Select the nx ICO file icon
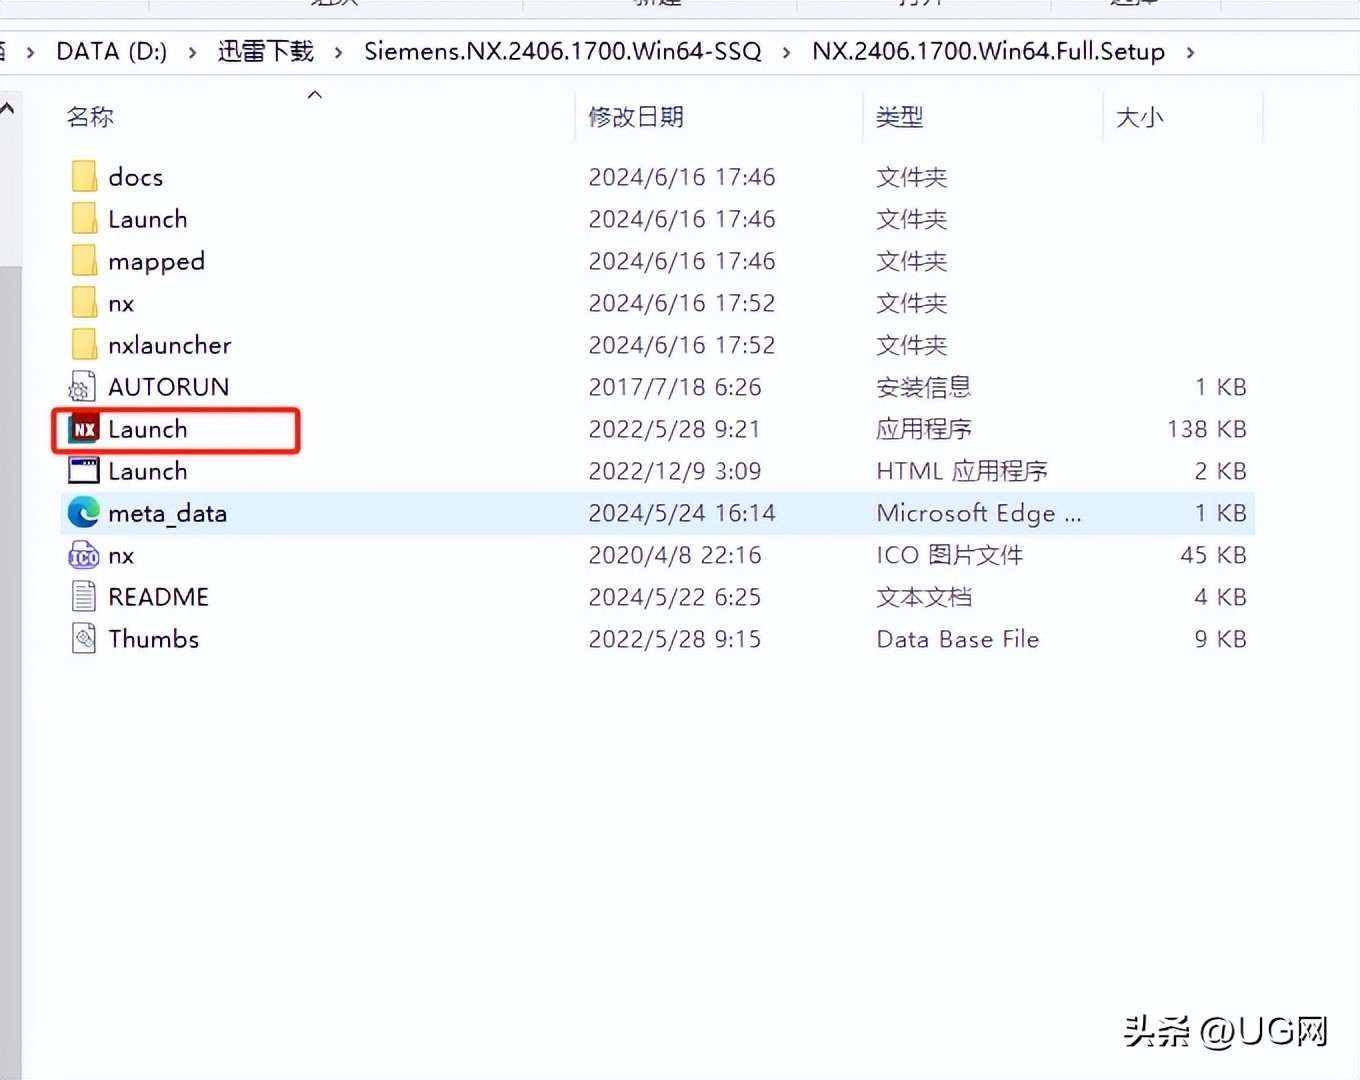This screenshot has height=1080, width=1360. 84,555
